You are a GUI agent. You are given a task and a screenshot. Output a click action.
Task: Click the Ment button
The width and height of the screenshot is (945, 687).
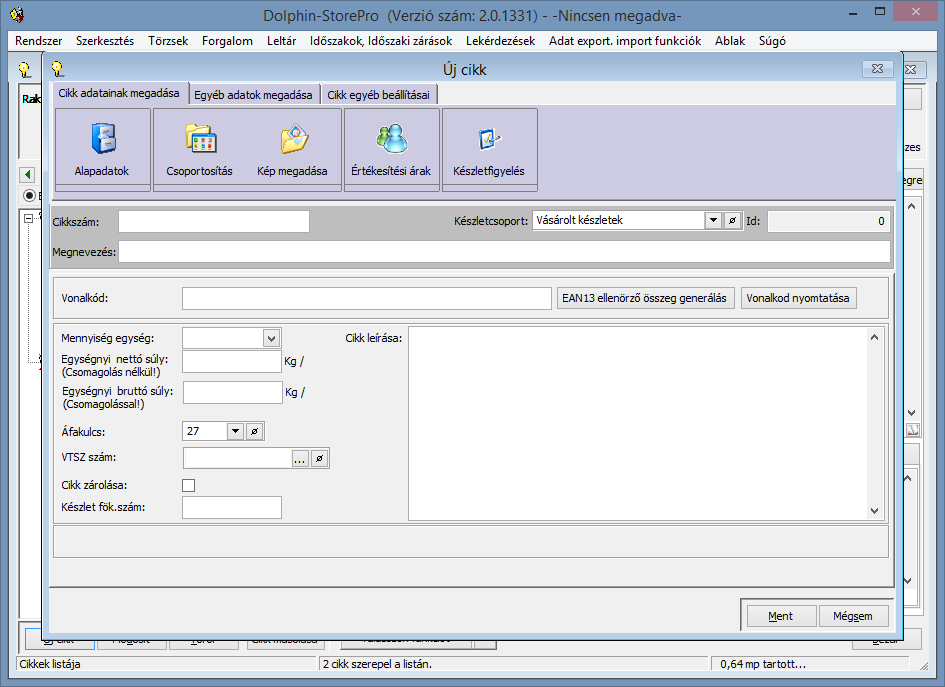point(781,616)
